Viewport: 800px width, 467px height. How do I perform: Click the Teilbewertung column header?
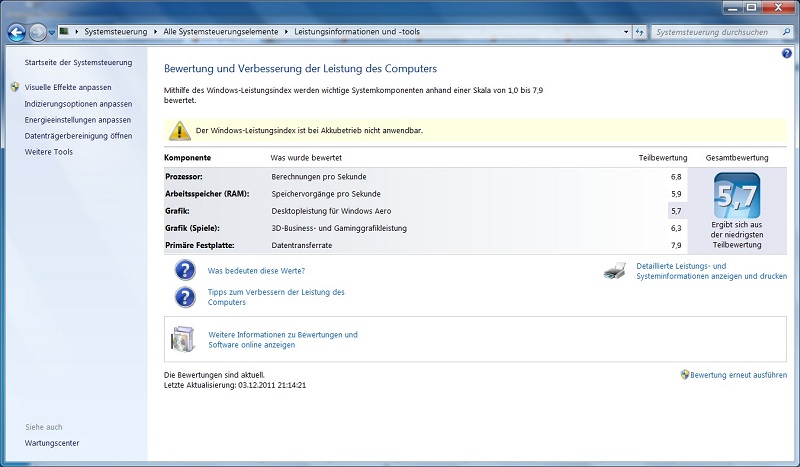pyautogui.click(x=663, y=158)
